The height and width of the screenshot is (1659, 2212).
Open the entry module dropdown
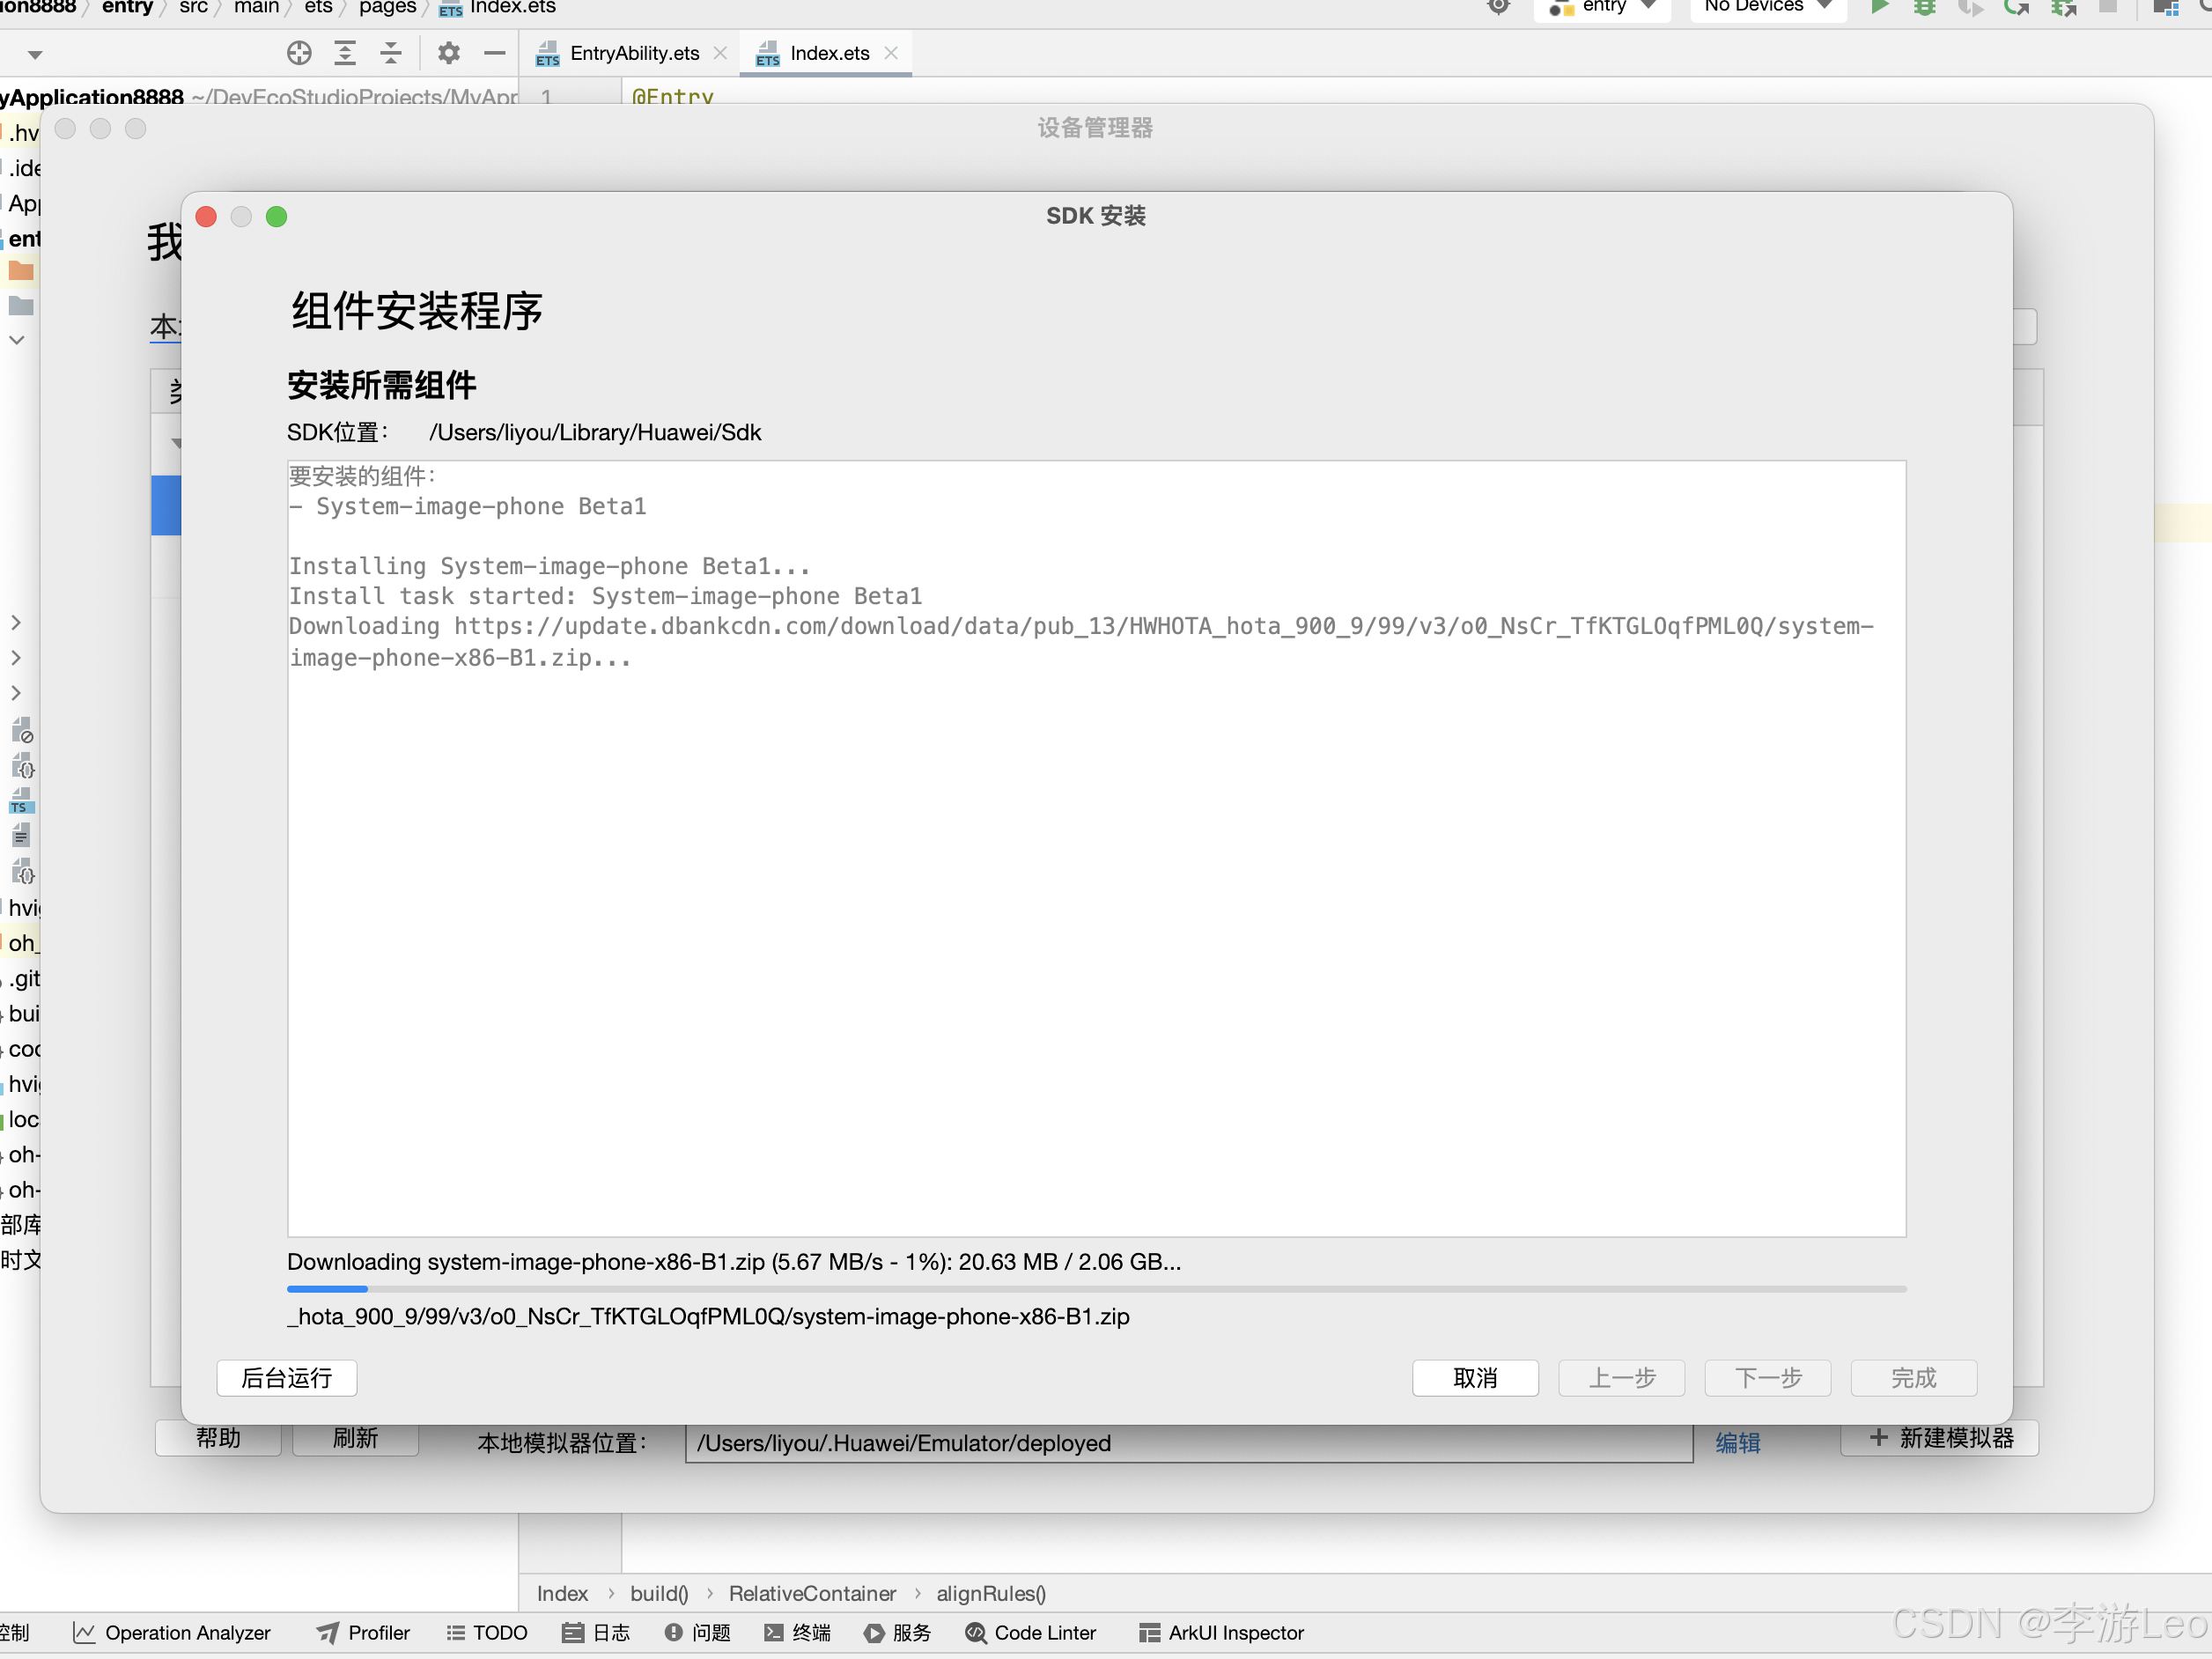coord(1603,7)
